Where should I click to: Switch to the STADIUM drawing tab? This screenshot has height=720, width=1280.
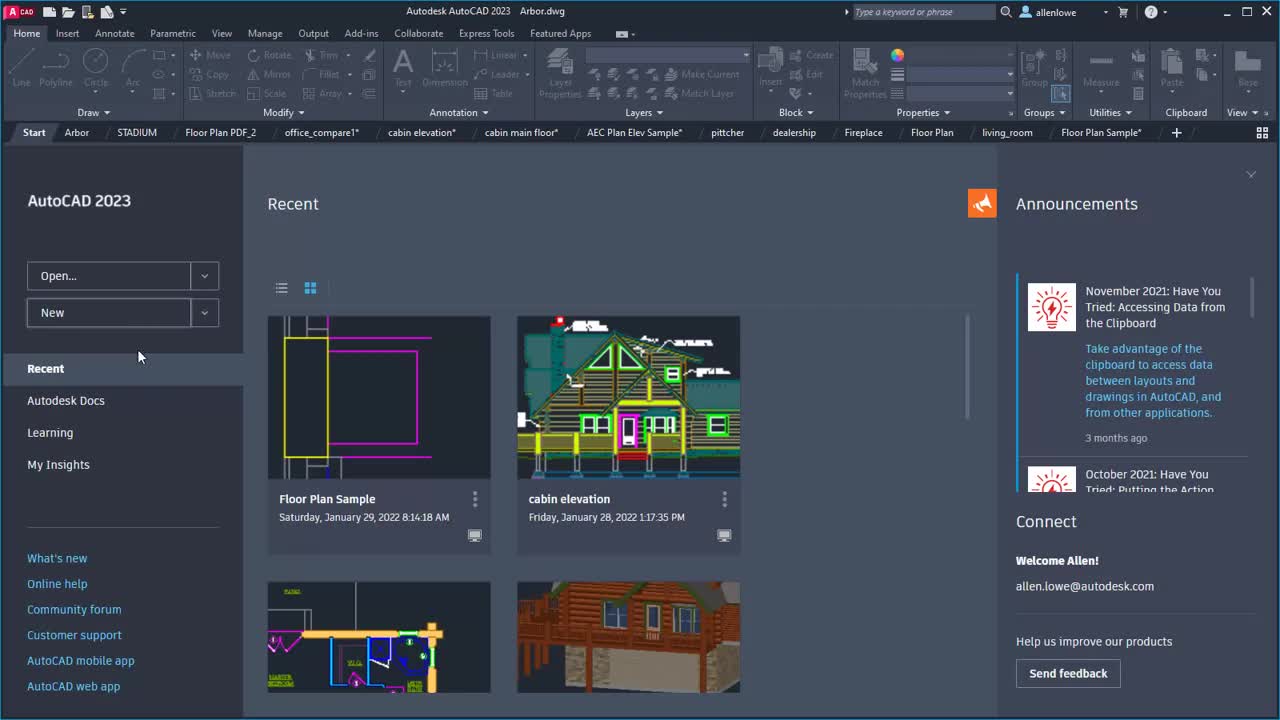(137, 132)
